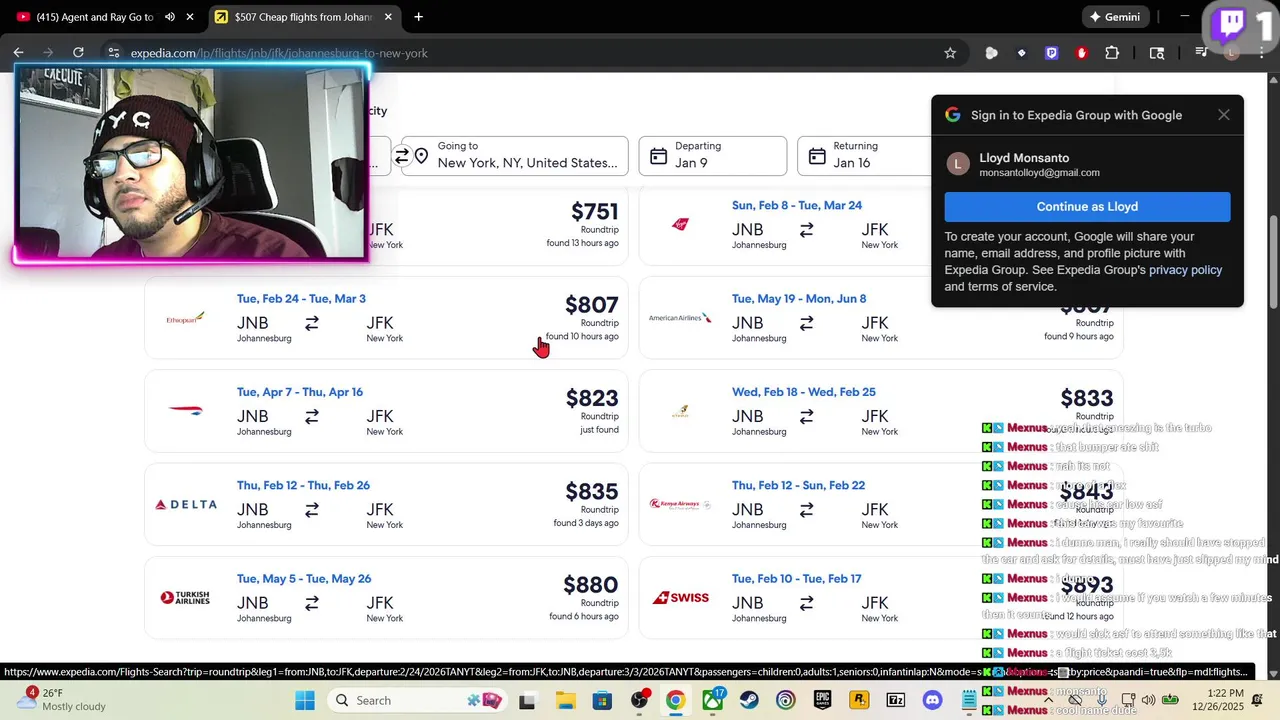Open the red hand blocker extension
The height and width of the screenshot is (720, 1280).
pyautogui.click(x=1081, y=53)
